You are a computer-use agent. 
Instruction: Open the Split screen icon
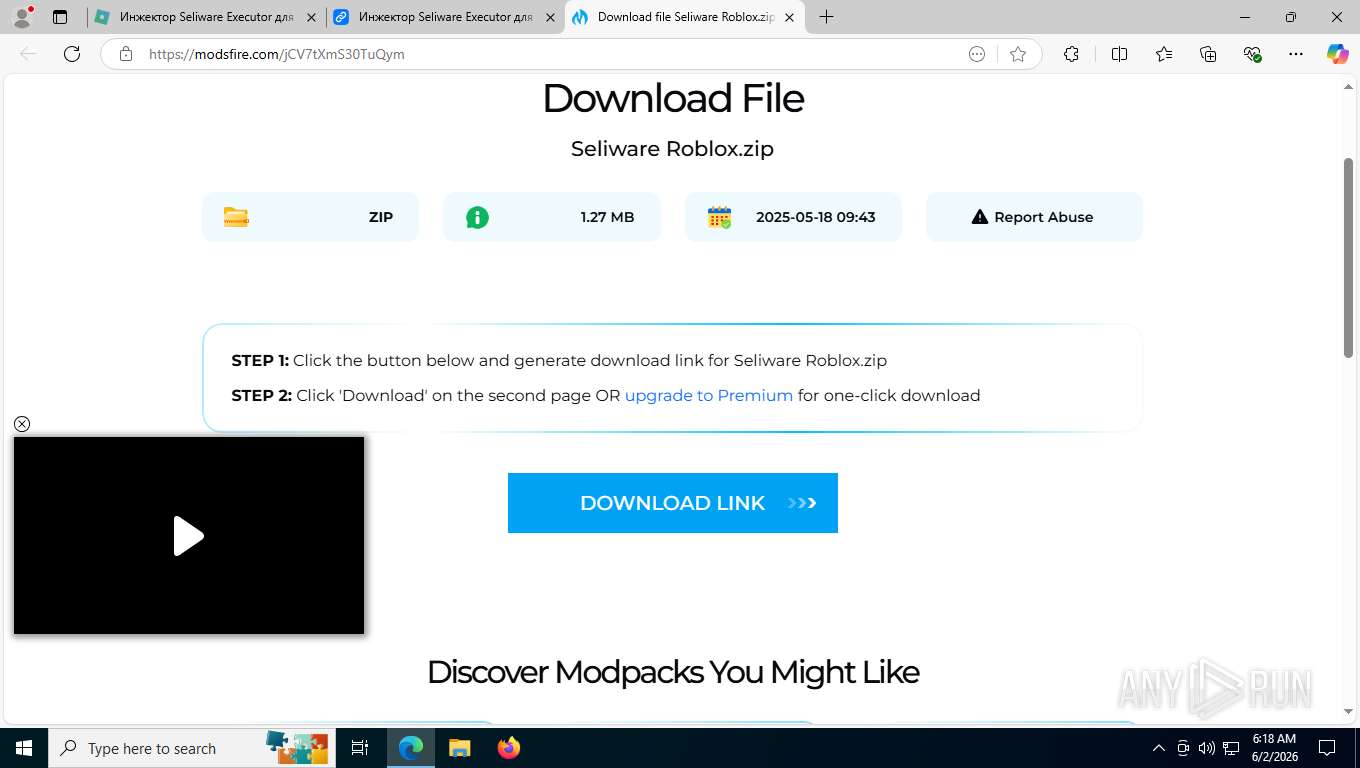coord(1120,54)
